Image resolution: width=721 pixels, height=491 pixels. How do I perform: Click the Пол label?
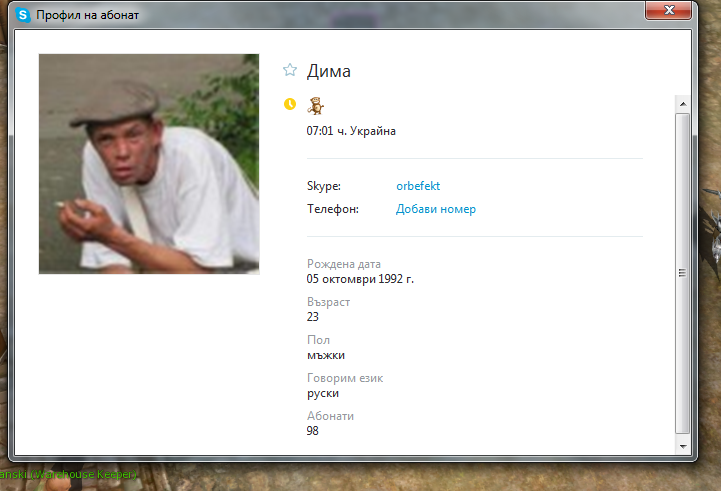pyautogui.click(x=318, y=340)
